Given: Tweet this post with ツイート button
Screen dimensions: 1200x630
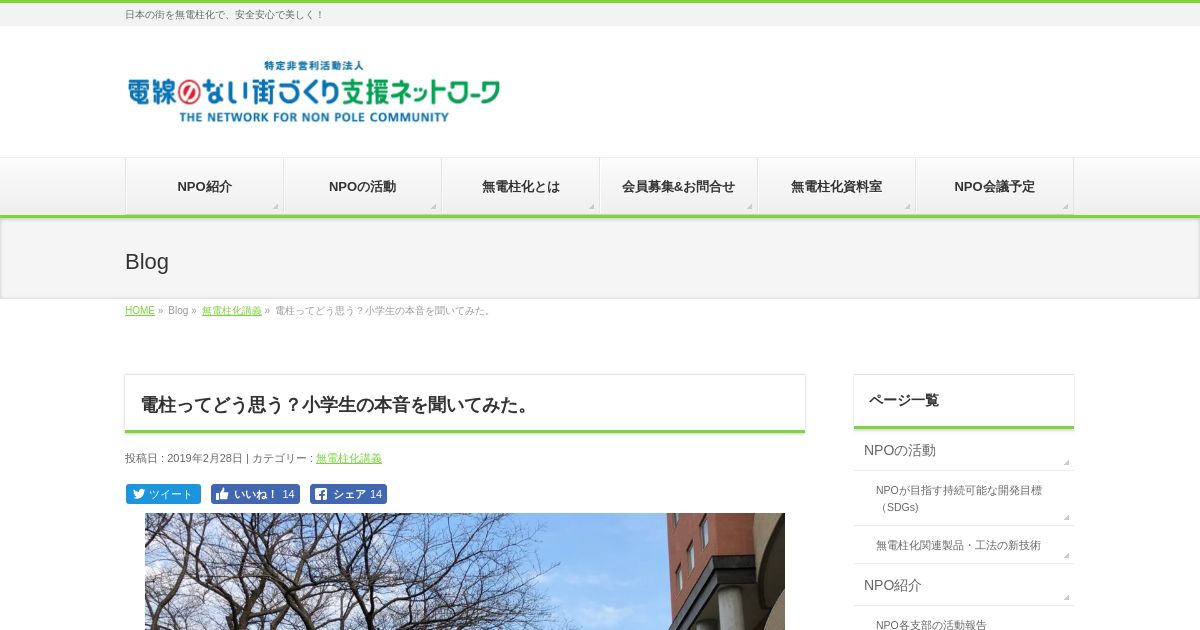Looking at the screenshot, I should pyautogui.click(x=163, y=494).
